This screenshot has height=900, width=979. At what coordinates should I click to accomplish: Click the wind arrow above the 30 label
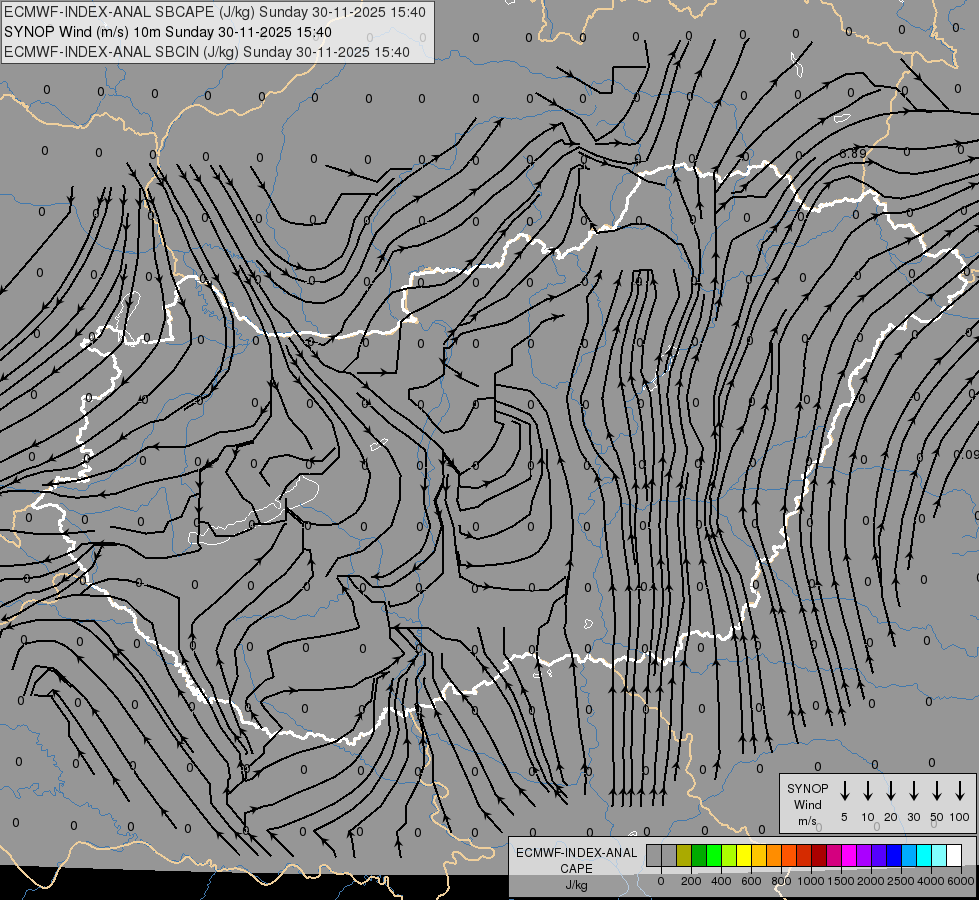click(x=913, y=791)
